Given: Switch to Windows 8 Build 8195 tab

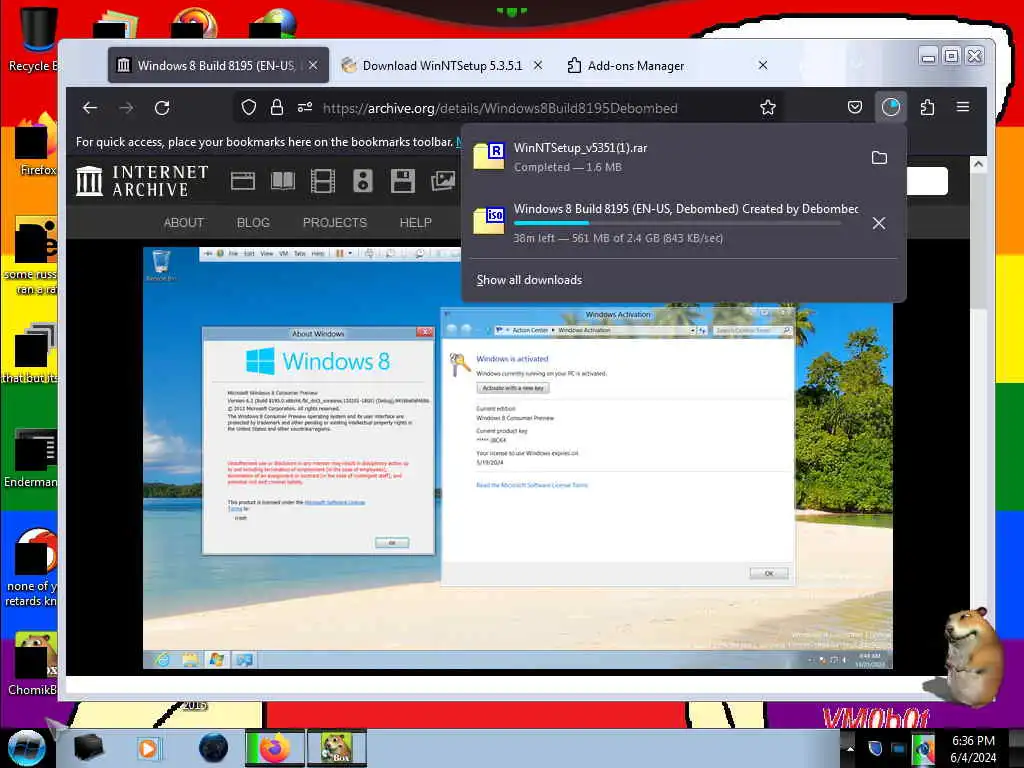Looking at the screenshot, I should pos(218,65).
